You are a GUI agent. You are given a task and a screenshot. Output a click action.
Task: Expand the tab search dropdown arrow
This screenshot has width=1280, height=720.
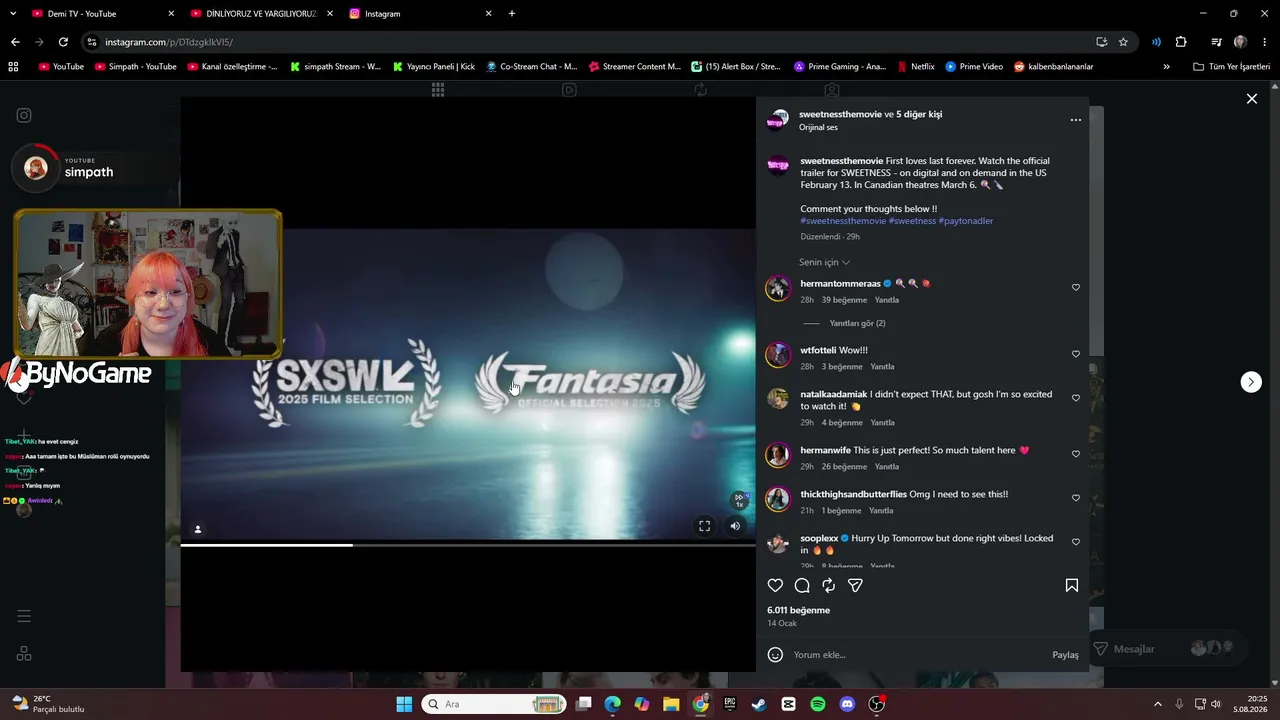13,14
